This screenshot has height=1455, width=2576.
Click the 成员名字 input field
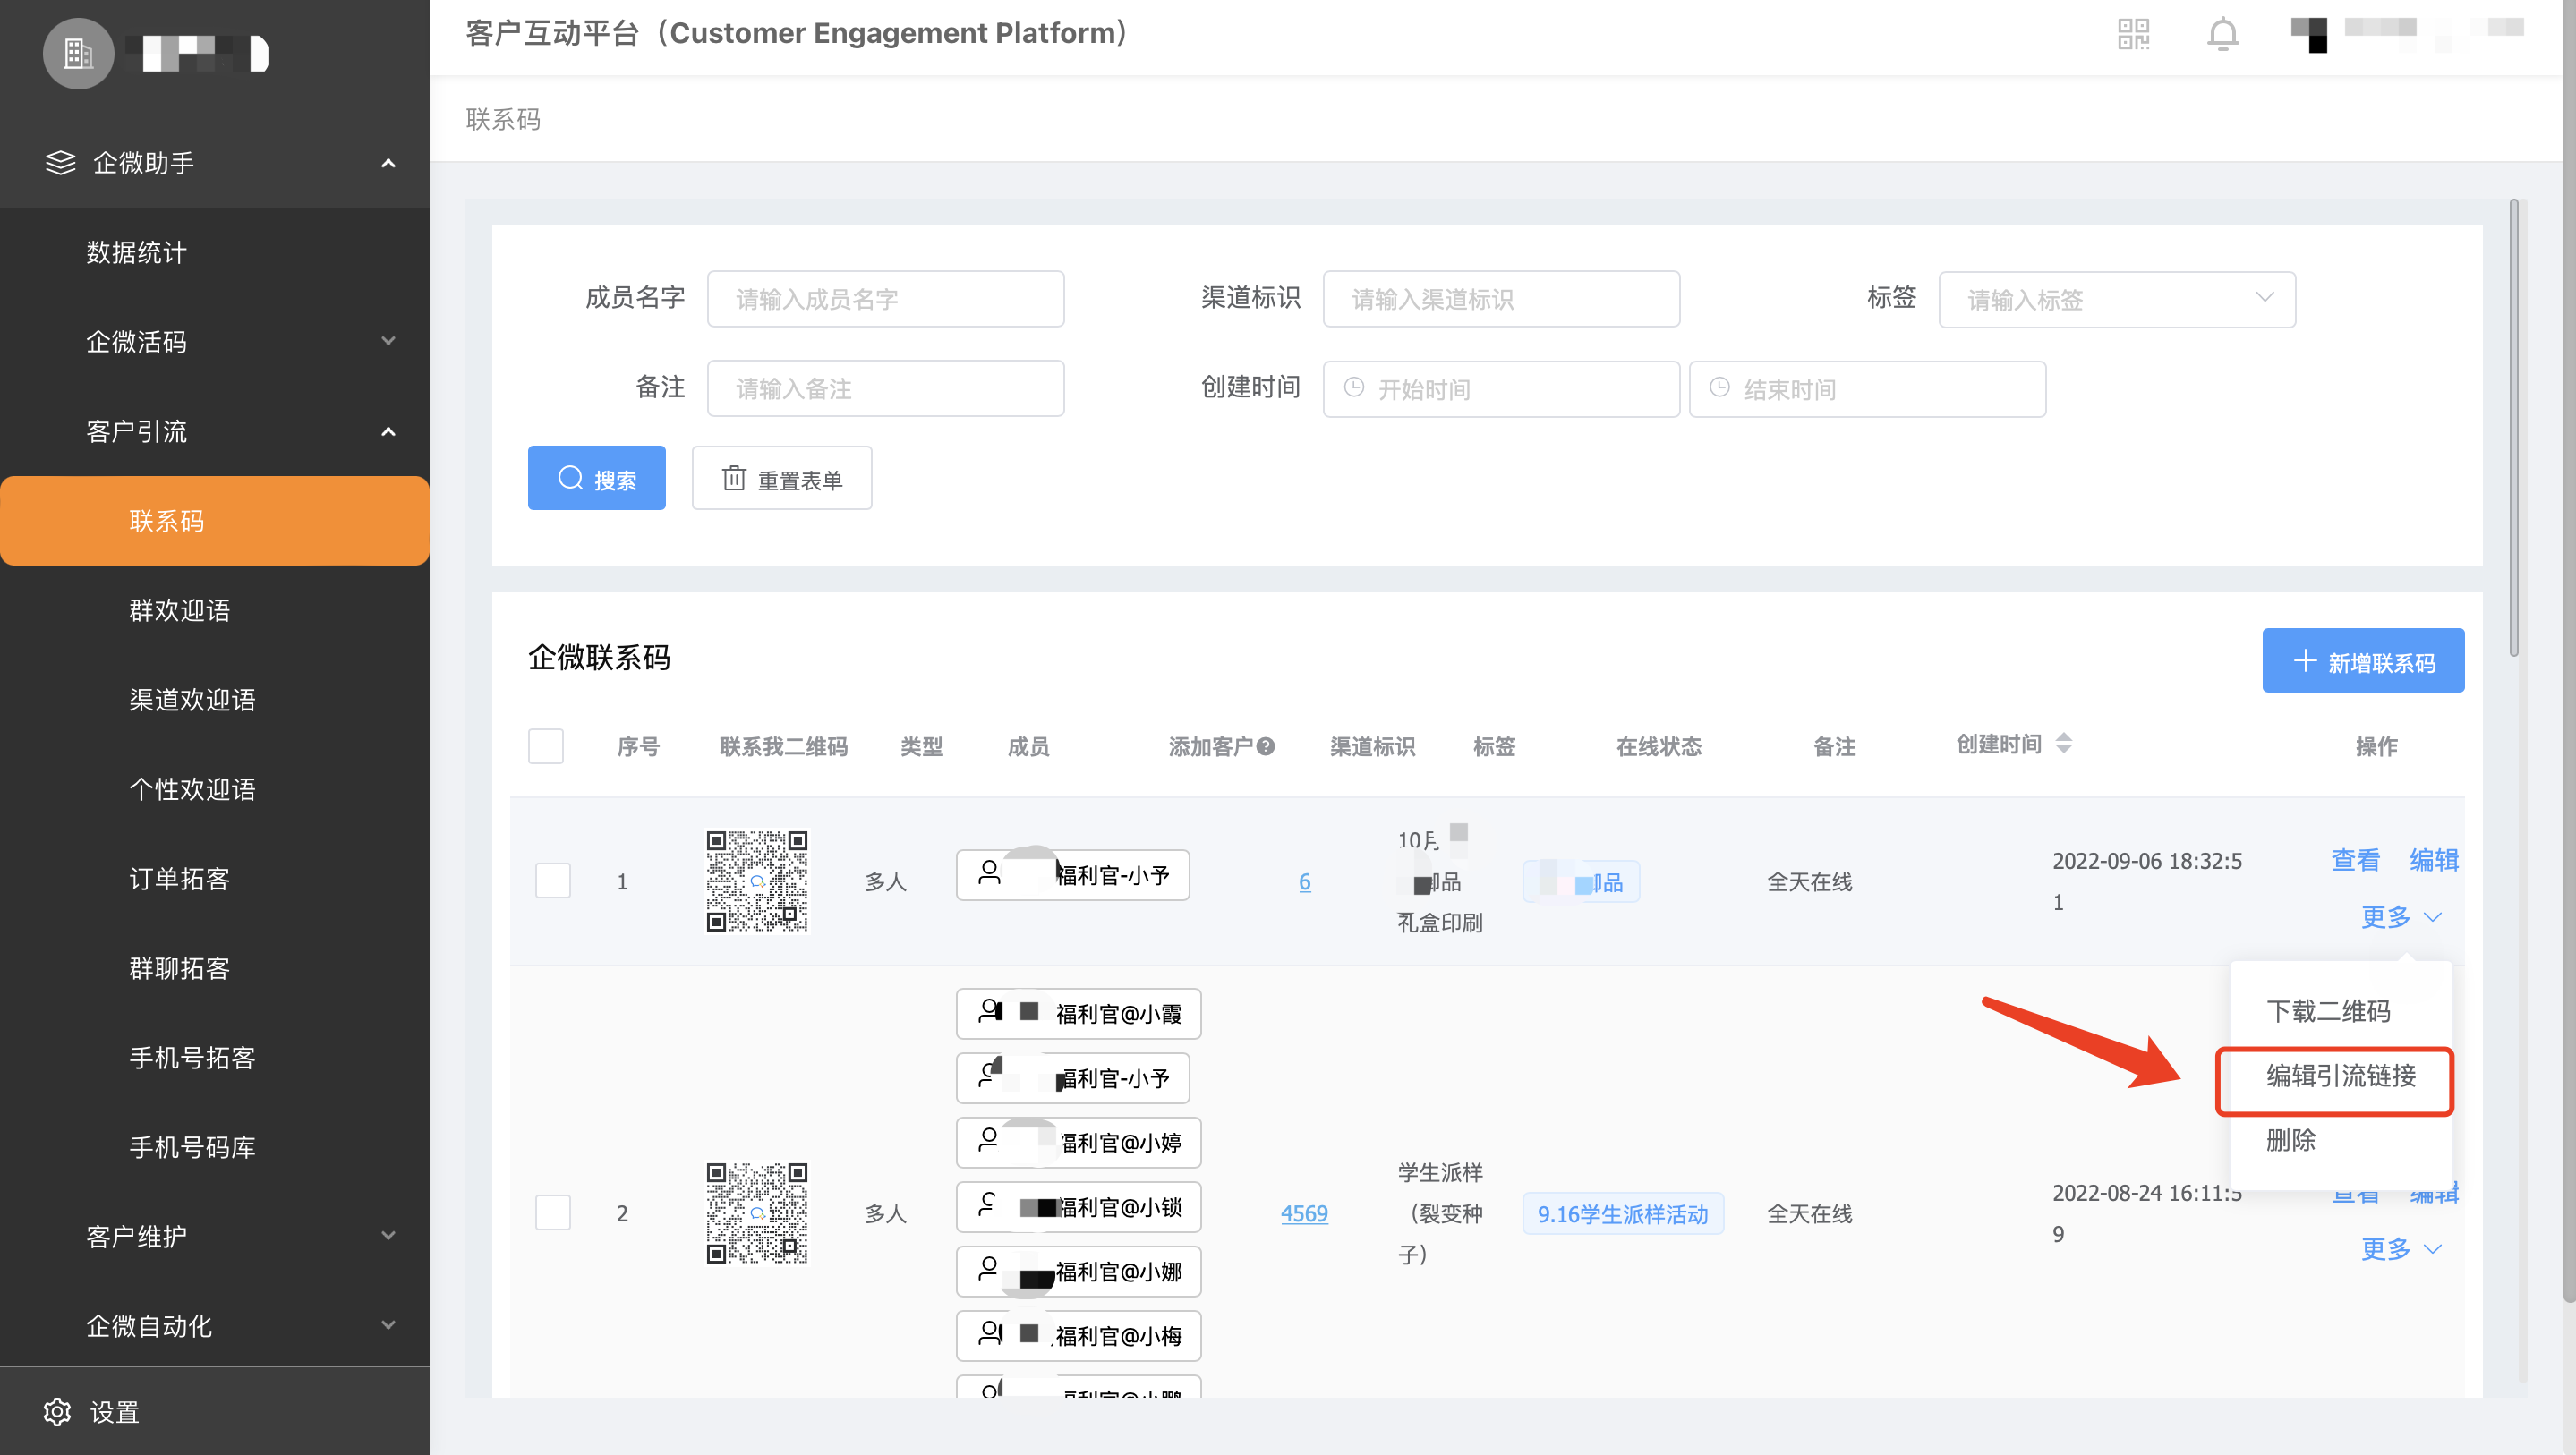(885, 299)
